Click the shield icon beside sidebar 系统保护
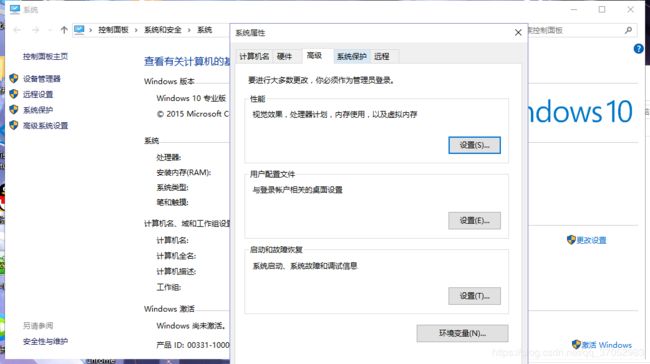 (14, 109)
